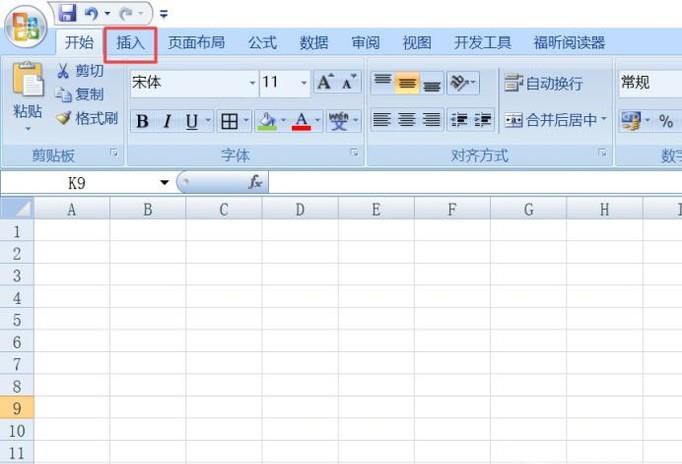Open the 公式 ribbon tab

tap(262, 43)
